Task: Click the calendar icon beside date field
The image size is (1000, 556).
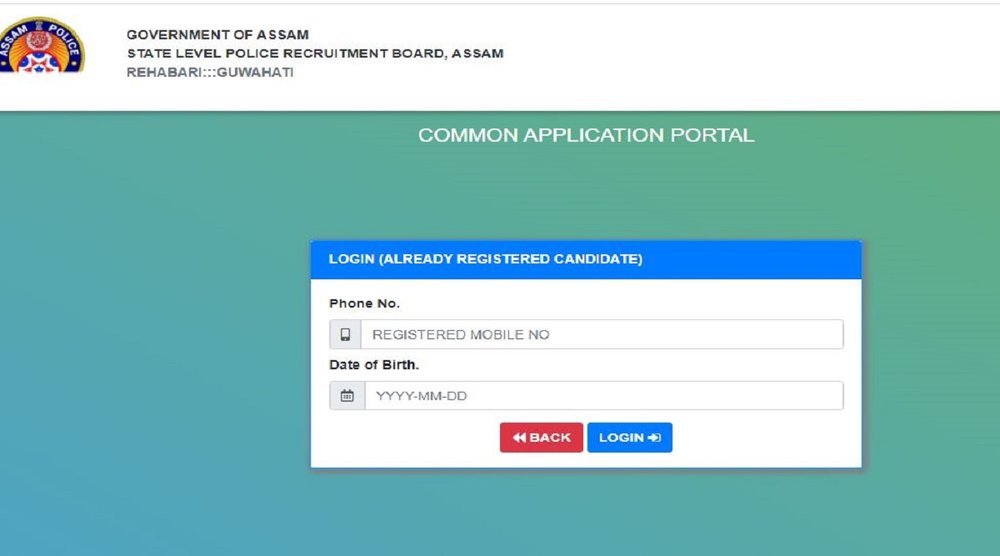Action: coord(347,396)
